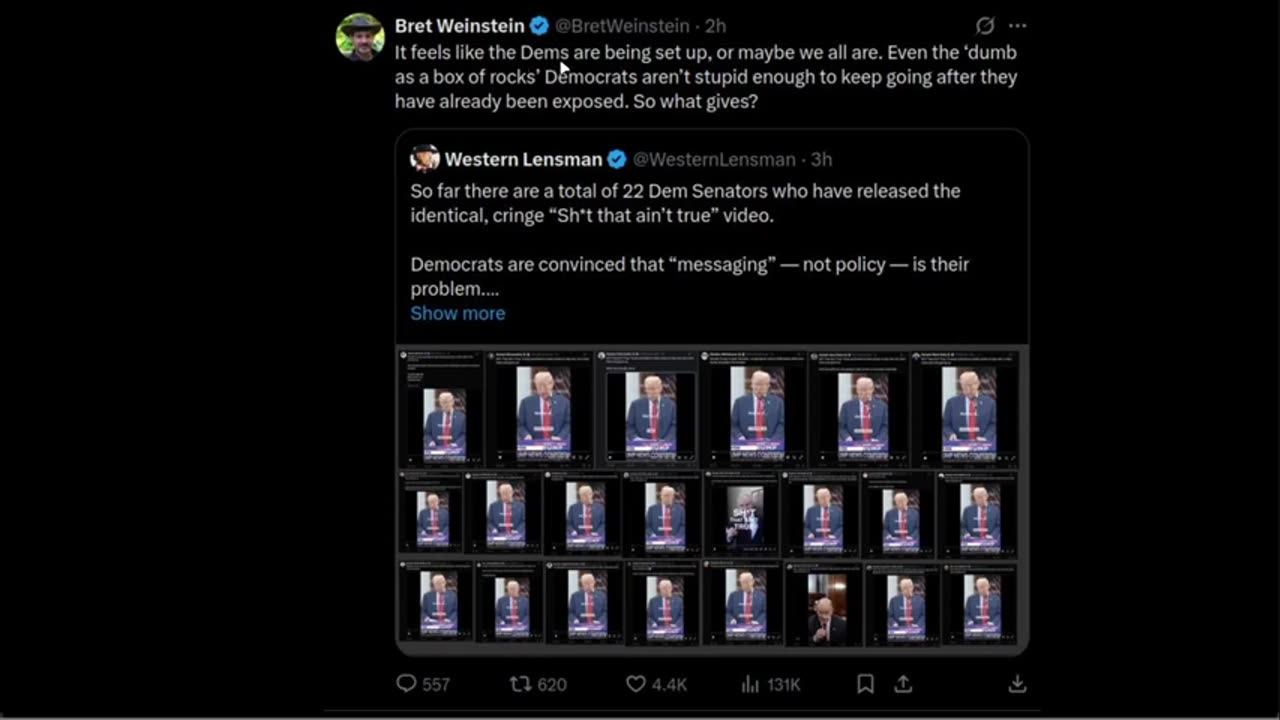Image resolution: width=1280 pixels, height=720 pixels.
Task: Click the share upload icon
Action: pos(903,684)
